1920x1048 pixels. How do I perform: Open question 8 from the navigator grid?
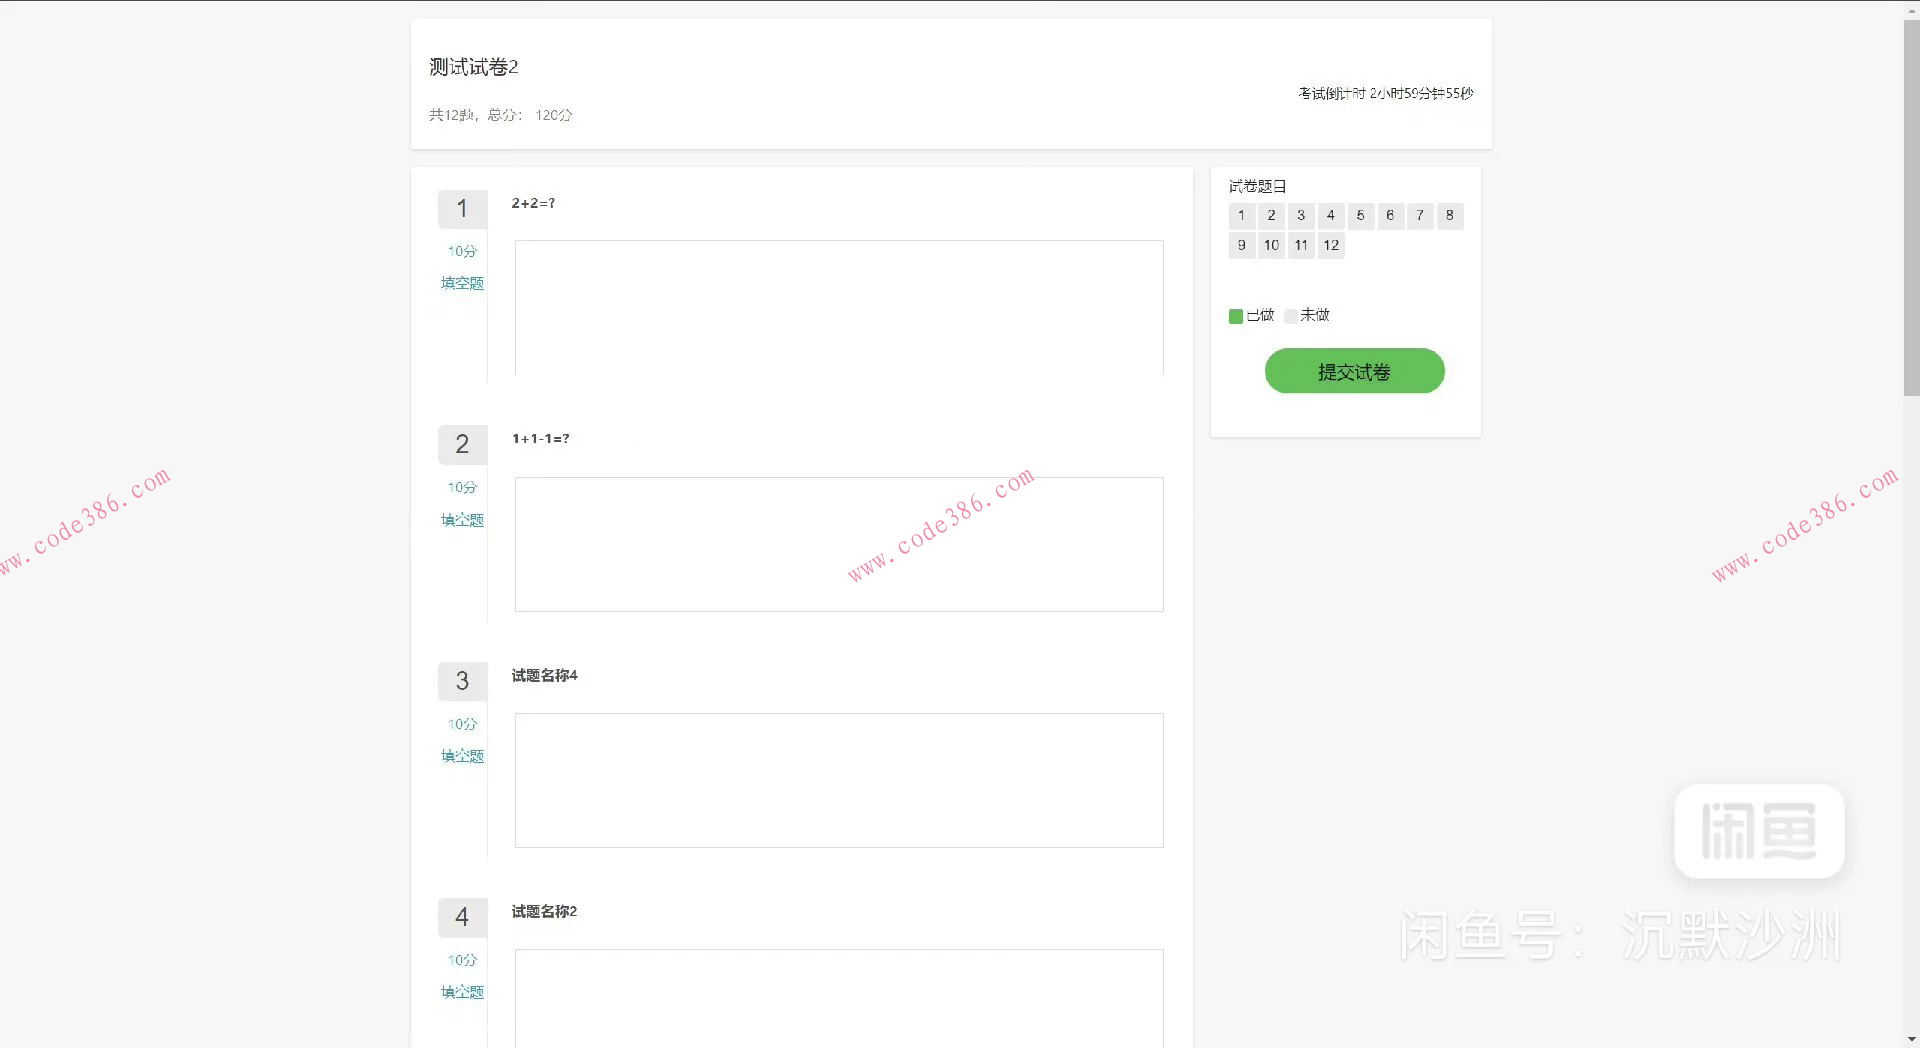tap(1450, 216)
